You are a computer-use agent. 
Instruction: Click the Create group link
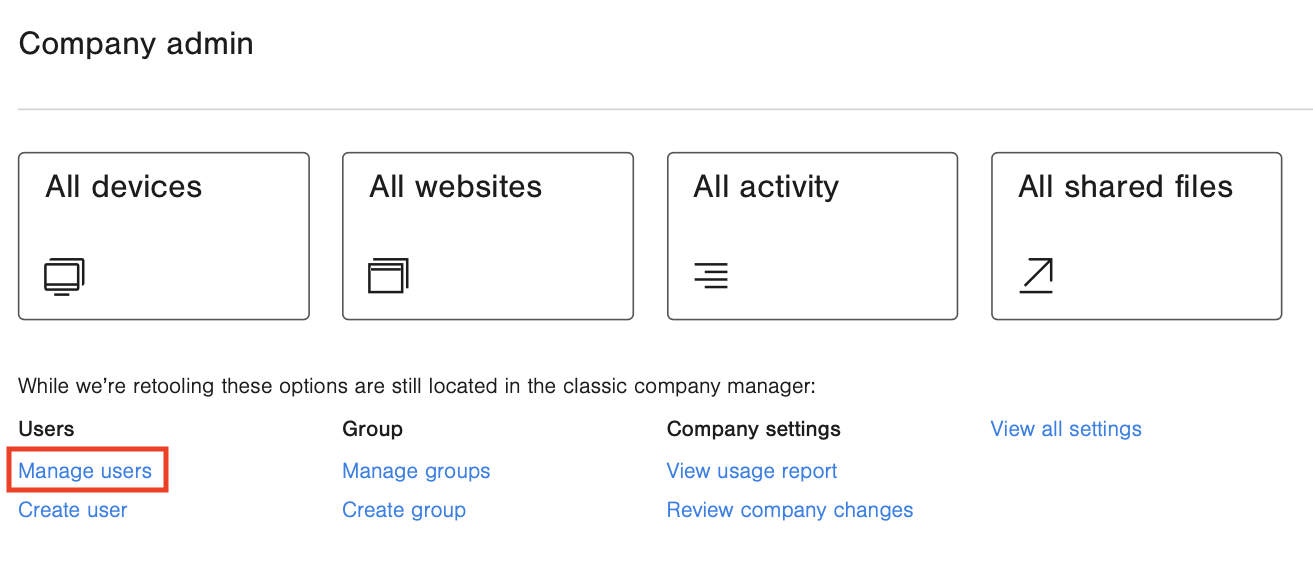tap(404, 509)
